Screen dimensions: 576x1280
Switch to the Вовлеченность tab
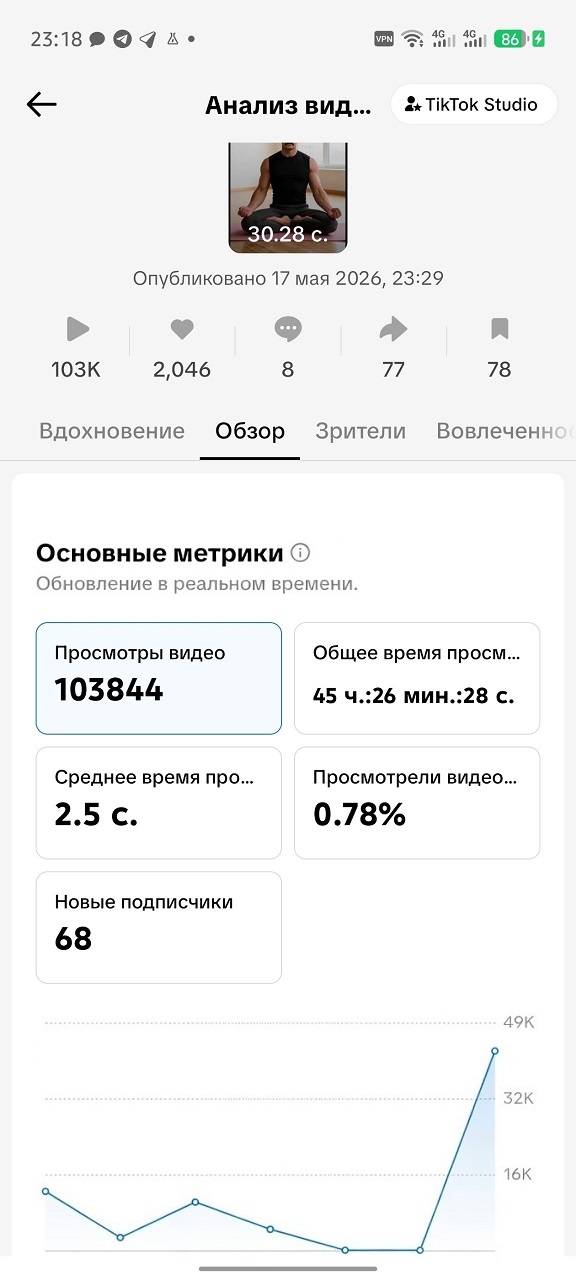(505, 431)
